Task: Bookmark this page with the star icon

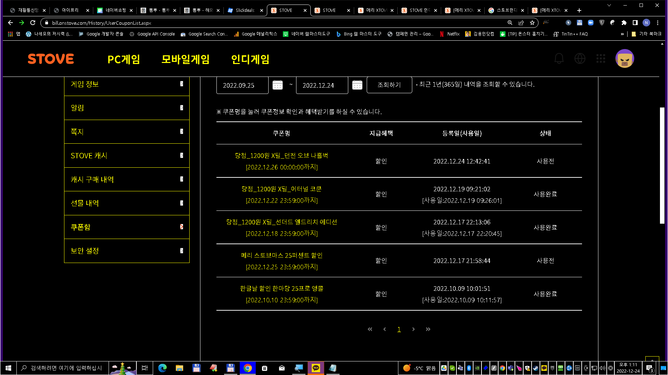Action: pos(532,23)
